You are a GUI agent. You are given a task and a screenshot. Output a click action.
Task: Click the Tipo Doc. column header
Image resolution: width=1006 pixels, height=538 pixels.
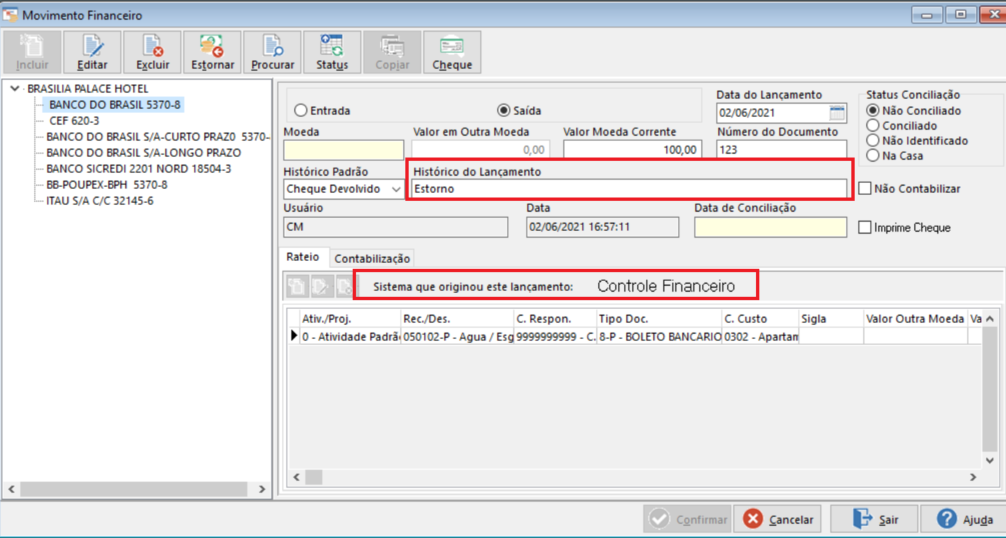coord(659,319)
